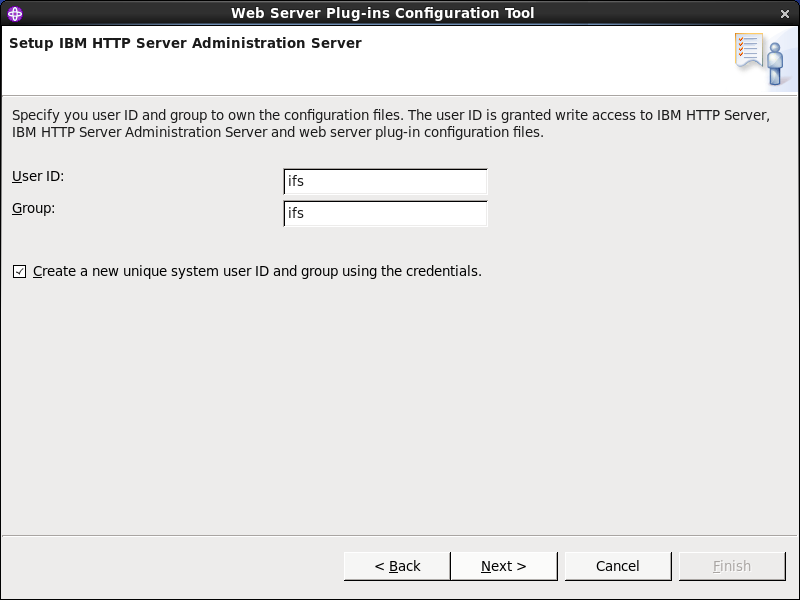Click the Group label
Image resolution: width=800 pixels, height=600 pixels.
tap(34, 209)
